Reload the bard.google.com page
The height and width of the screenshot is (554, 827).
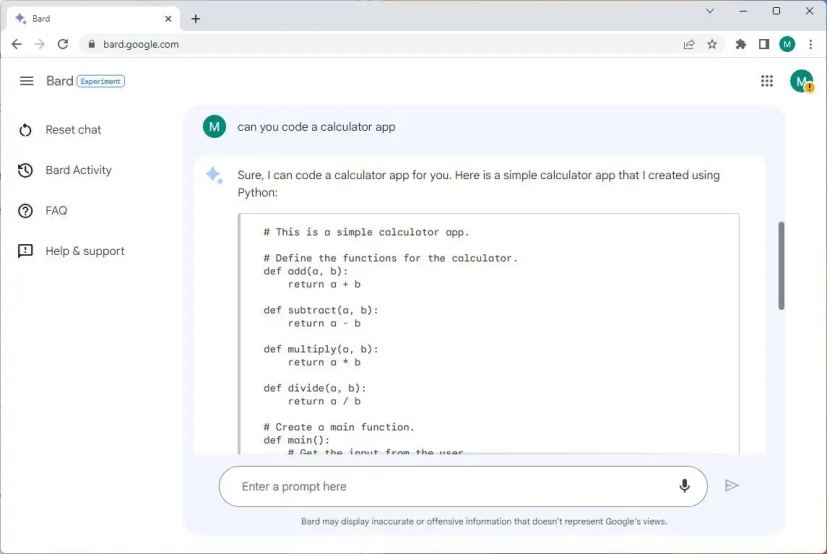pos(63,44)
